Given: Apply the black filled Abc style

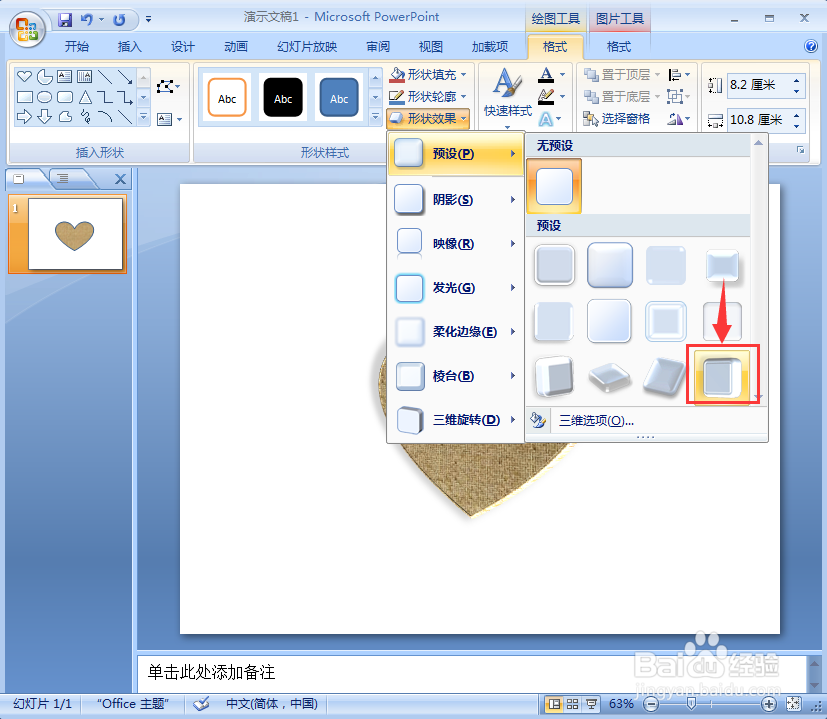Looking at the screenshot, I should tap(283, 98).
